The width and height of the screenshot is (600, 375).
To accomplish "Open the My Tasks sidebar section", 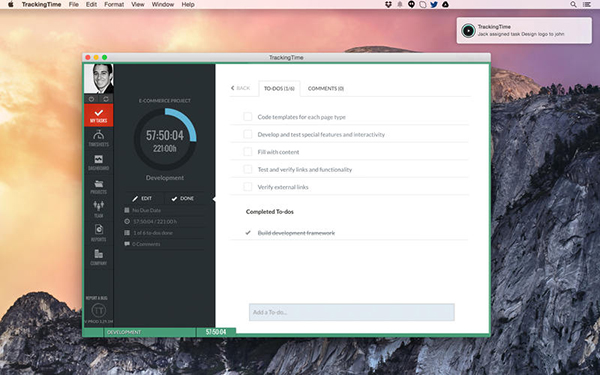I will point(99,115).
